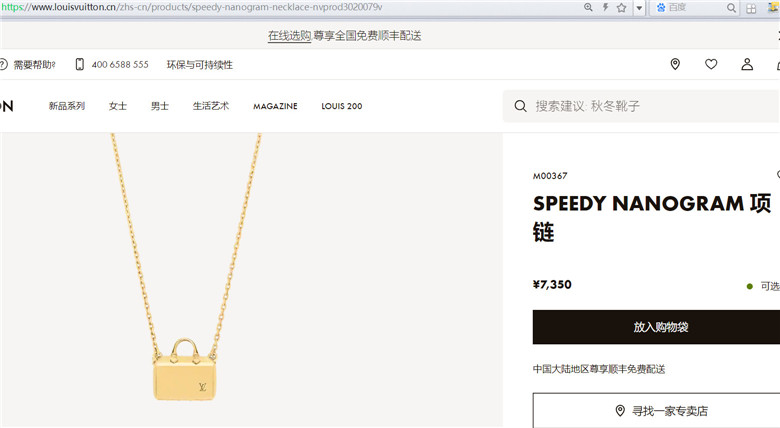780x428 pixels.
Task: Click the browser search box magnifier icon
Action: pyautogui.click(x=731, y=8)
